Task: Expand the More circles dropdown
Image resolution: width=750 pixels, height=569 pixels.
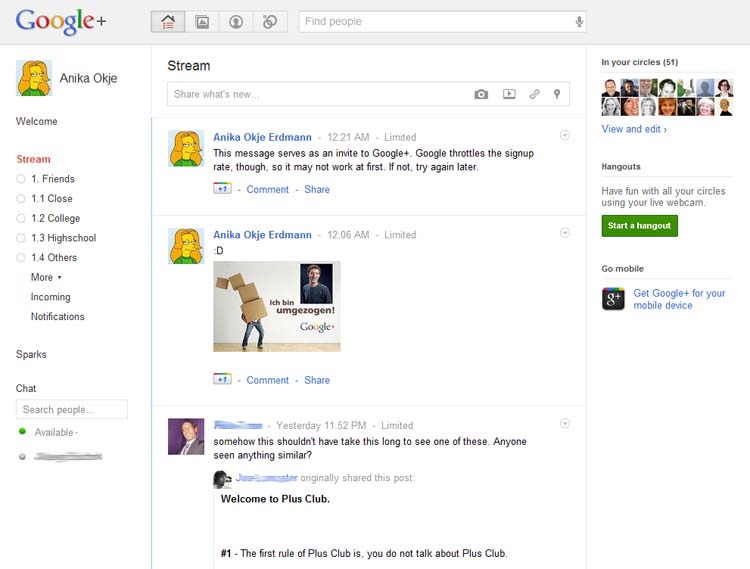Action: pos(46,277)
